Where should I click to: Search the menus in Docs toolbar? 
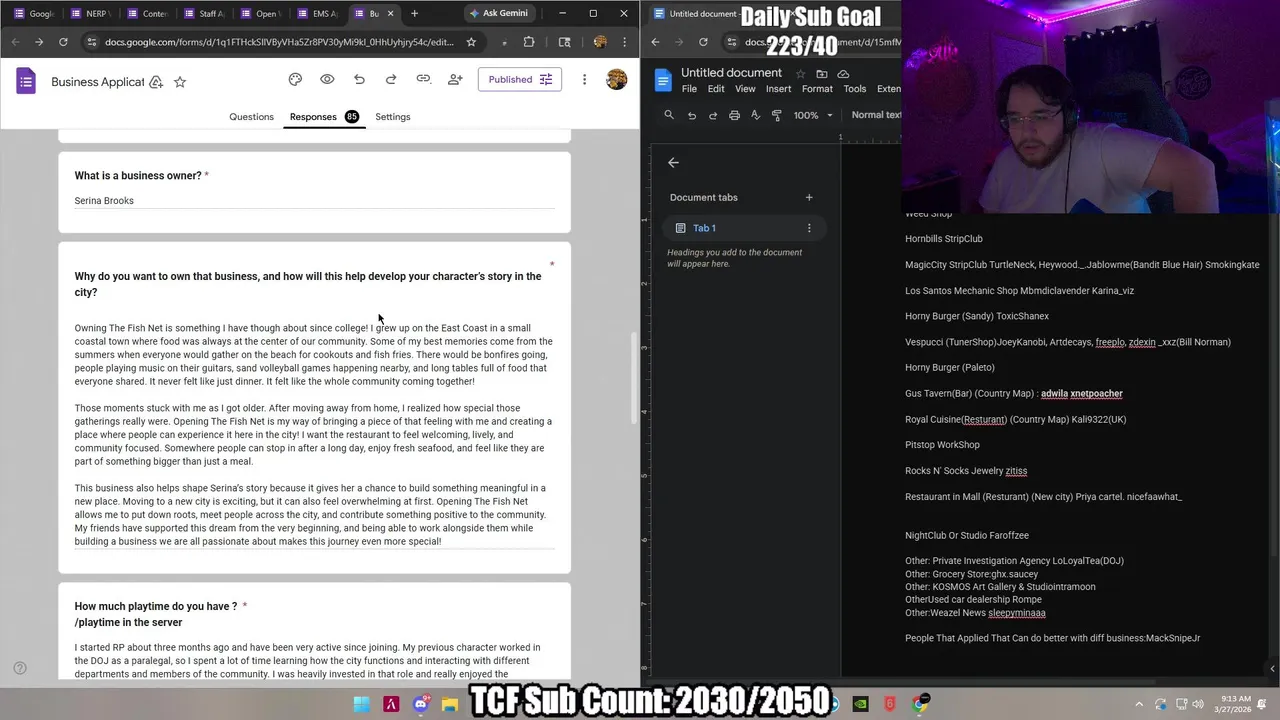[669, 115]
